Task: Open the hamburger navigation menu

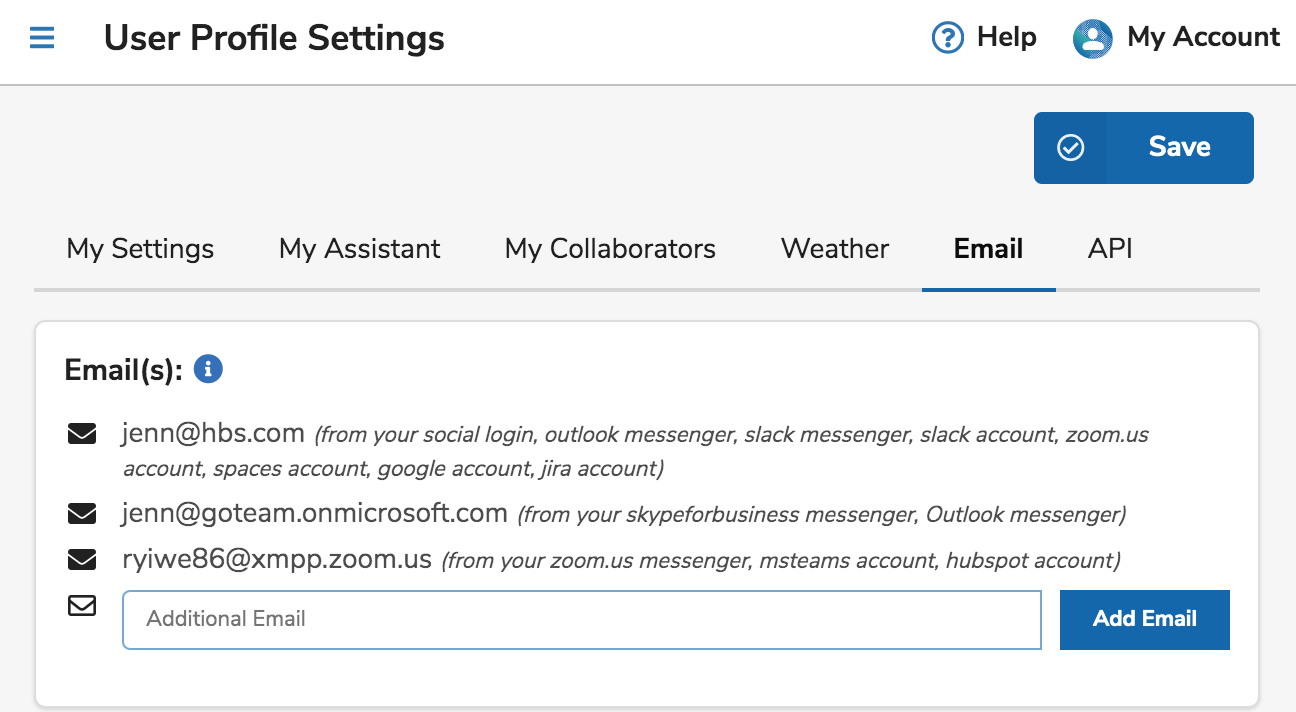Action: (x=42, y=39)
